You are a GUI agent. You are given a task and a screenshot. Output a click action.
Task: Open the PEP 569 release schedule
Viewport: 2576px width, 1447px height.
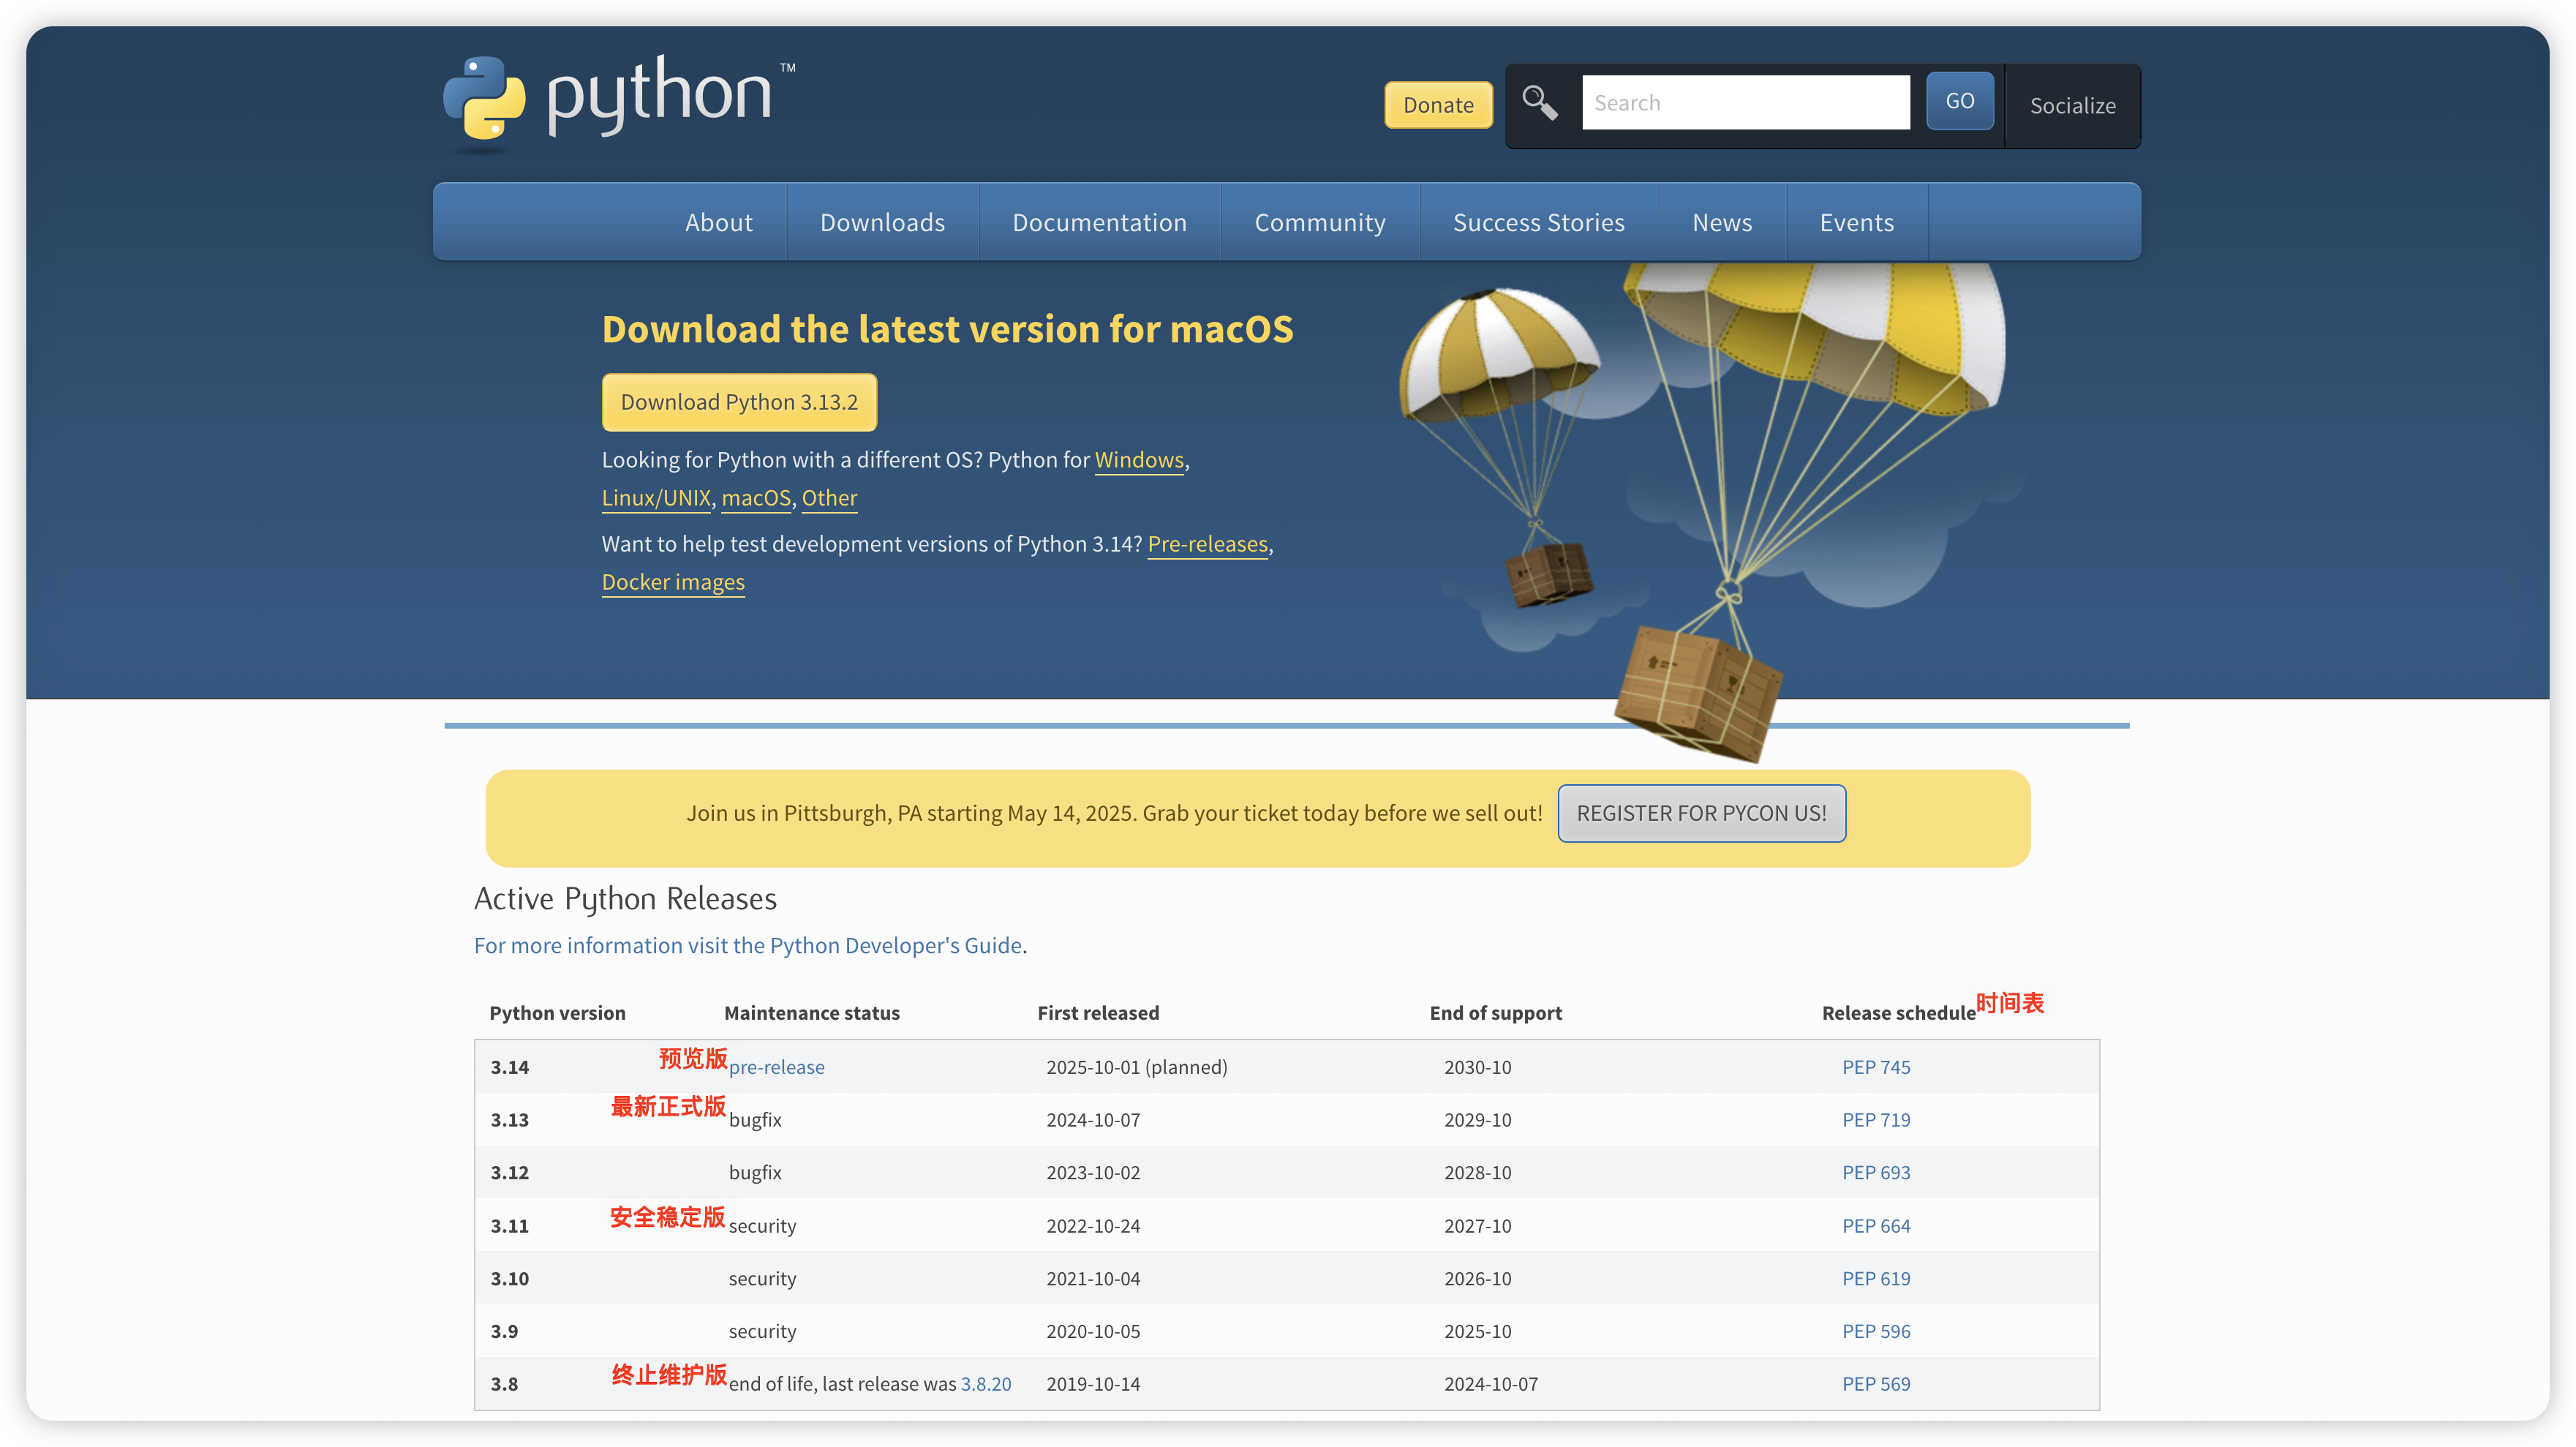pos(1876,1384)
